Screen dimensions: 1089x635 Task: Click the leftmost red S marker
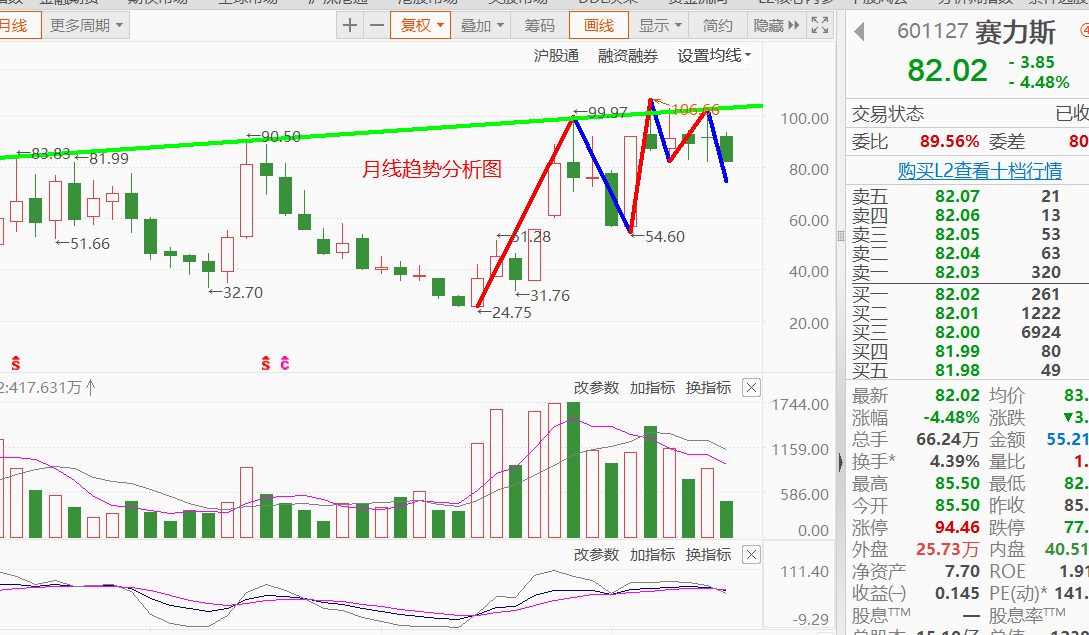pyautogui.click(x=16, y=363)
